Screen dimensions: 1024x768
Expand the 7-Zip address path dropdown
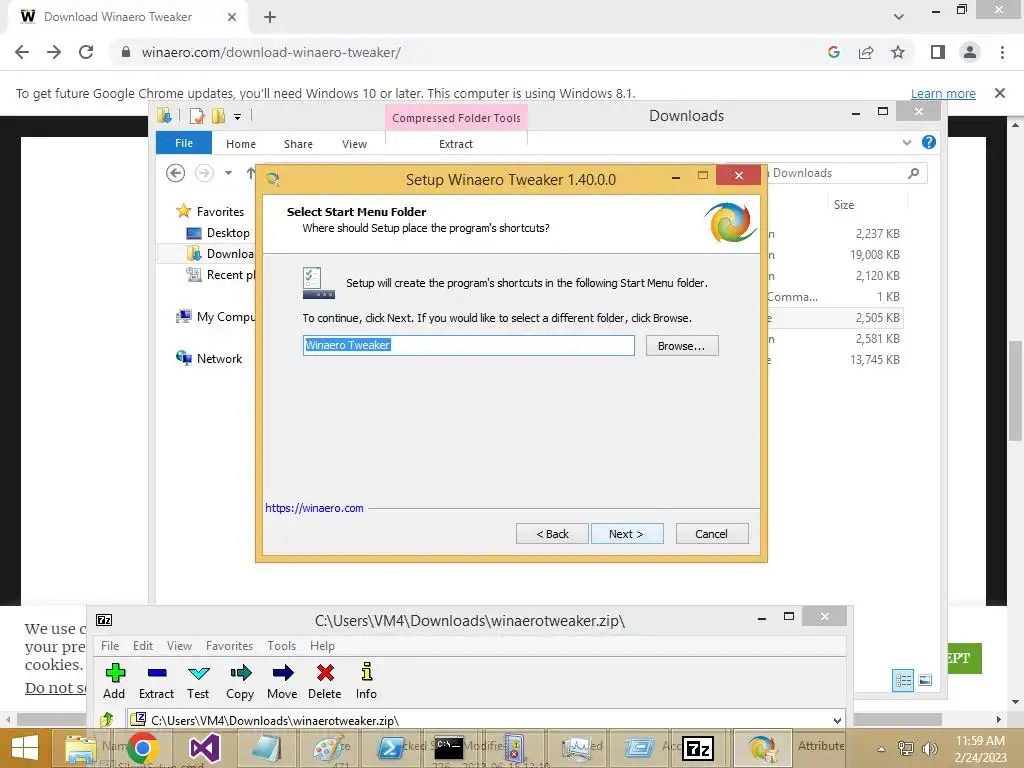tap(837, 720)
